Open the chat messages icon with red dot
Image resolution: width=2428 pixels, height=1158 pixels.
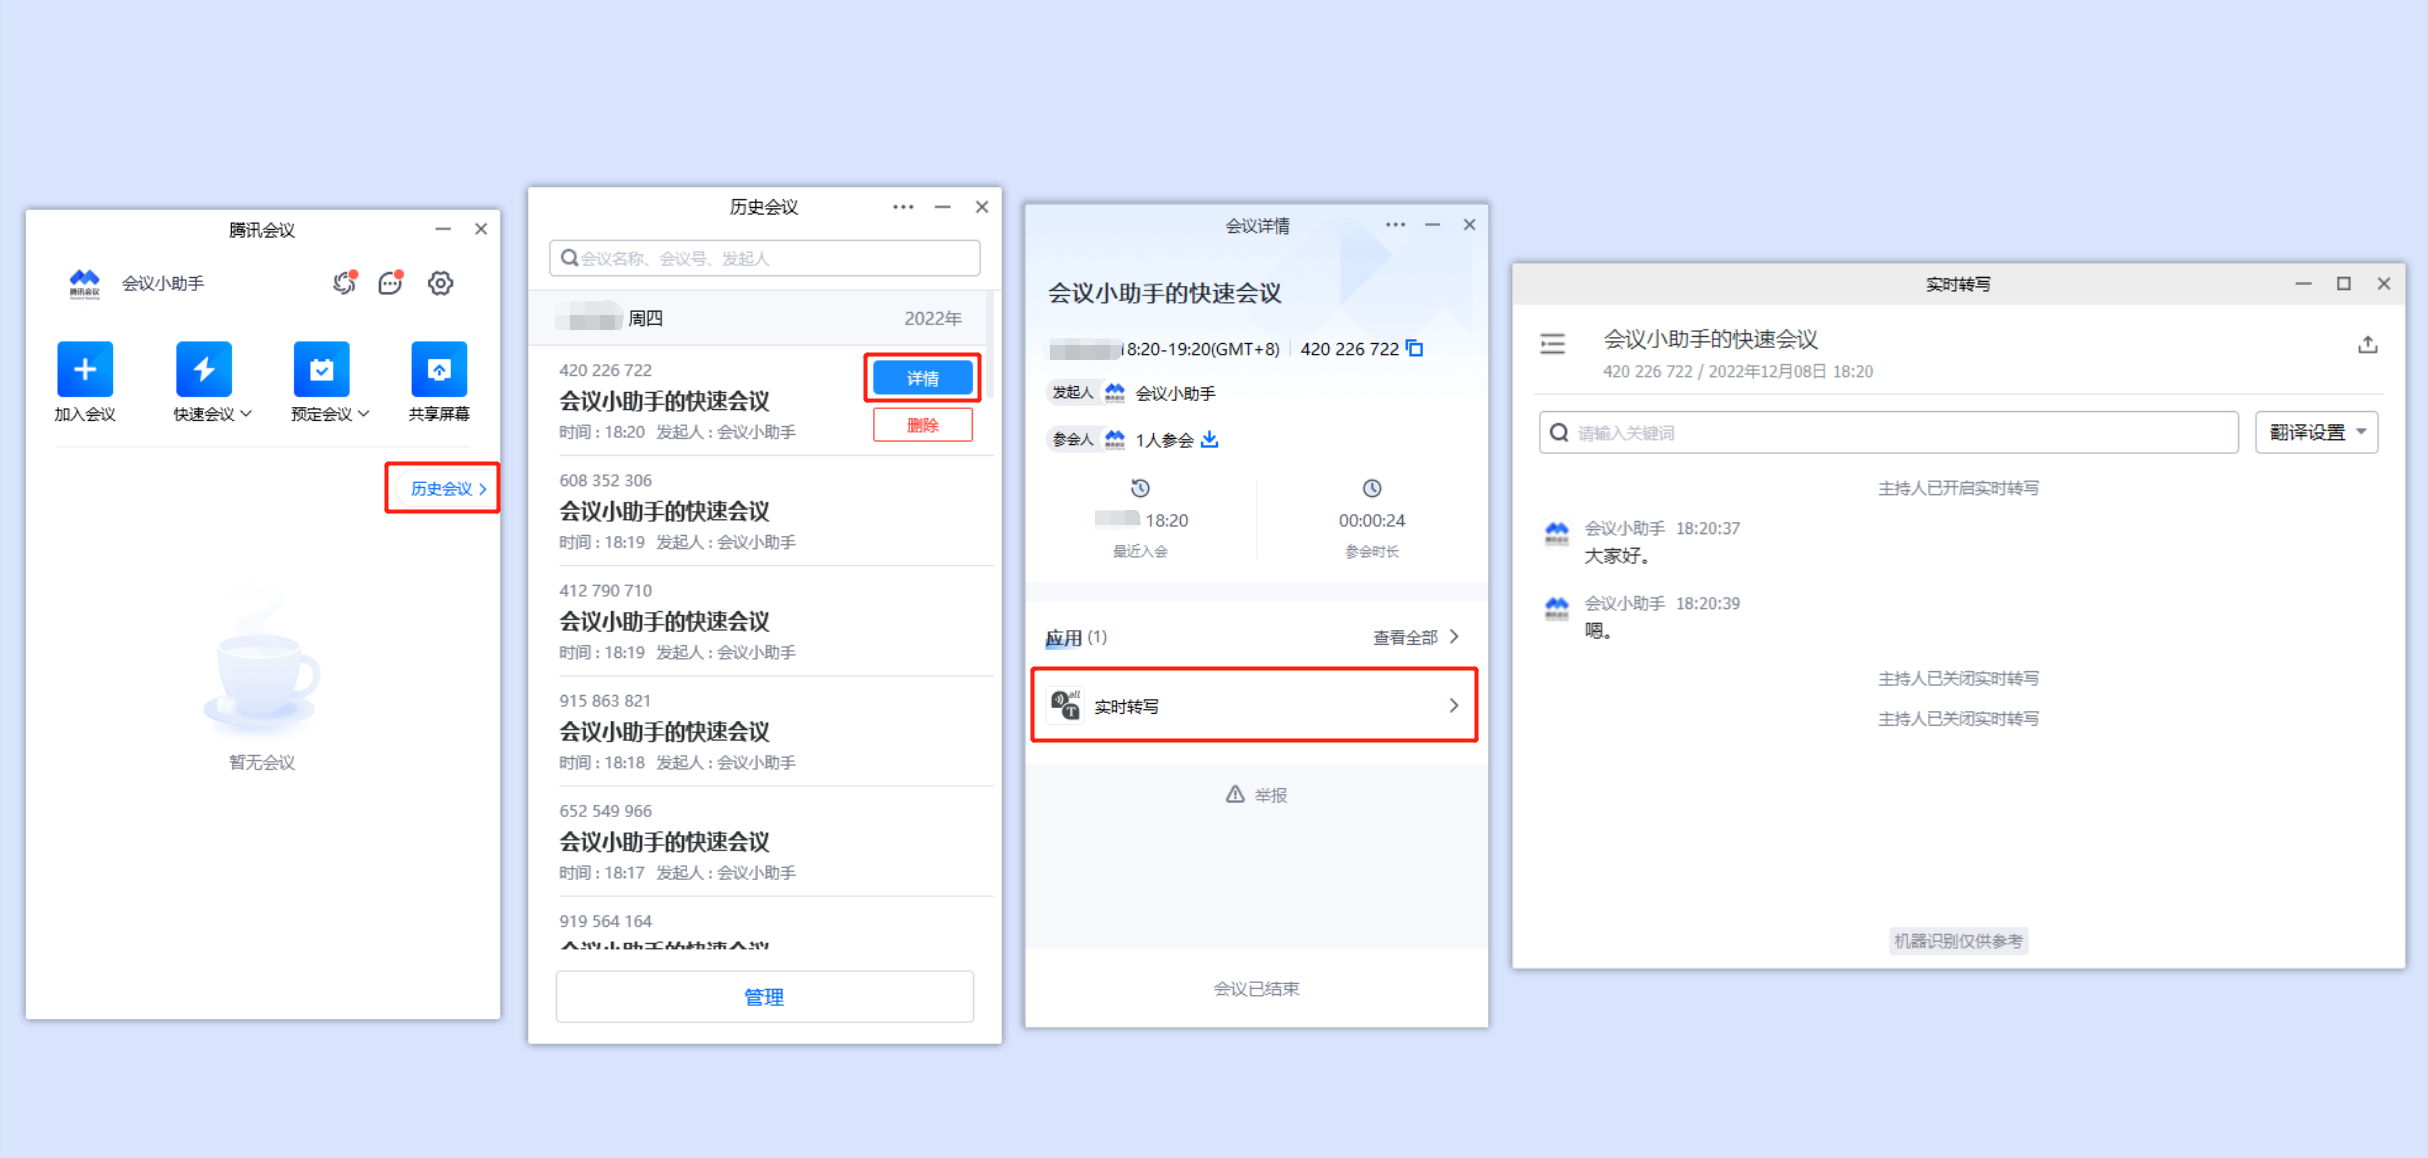pyautogui.click(x=391, y=283)
